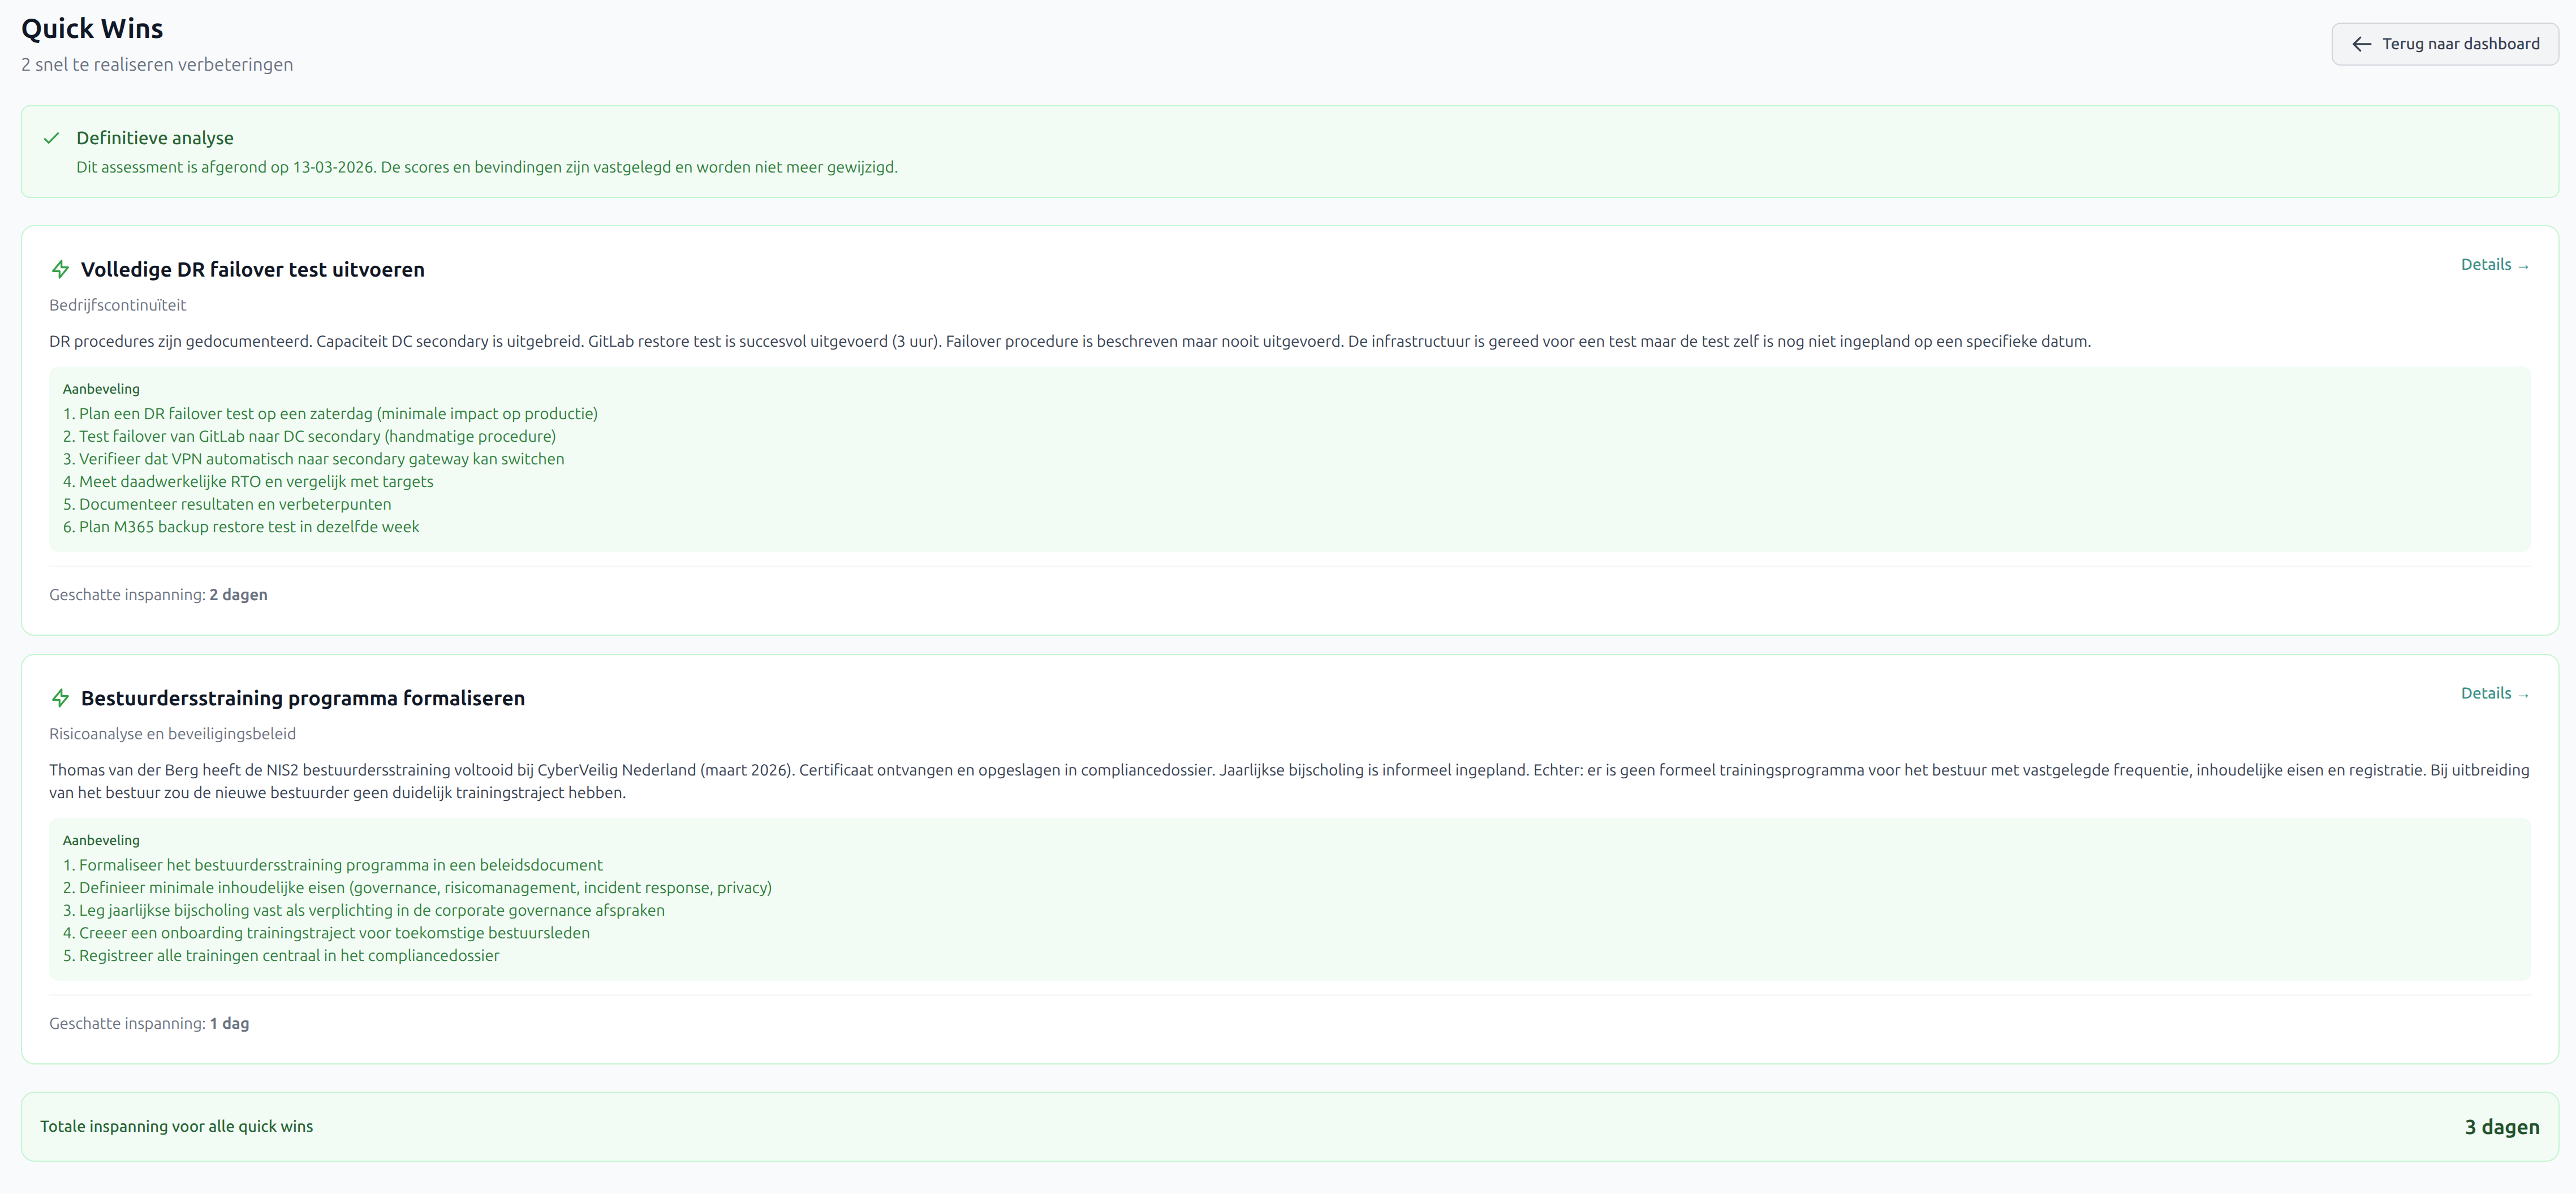Click the lightning icon next to the DR failover title
The height and width of the screenshot is (1194, 2576).
pyautogui.click(x=60, y=269)
